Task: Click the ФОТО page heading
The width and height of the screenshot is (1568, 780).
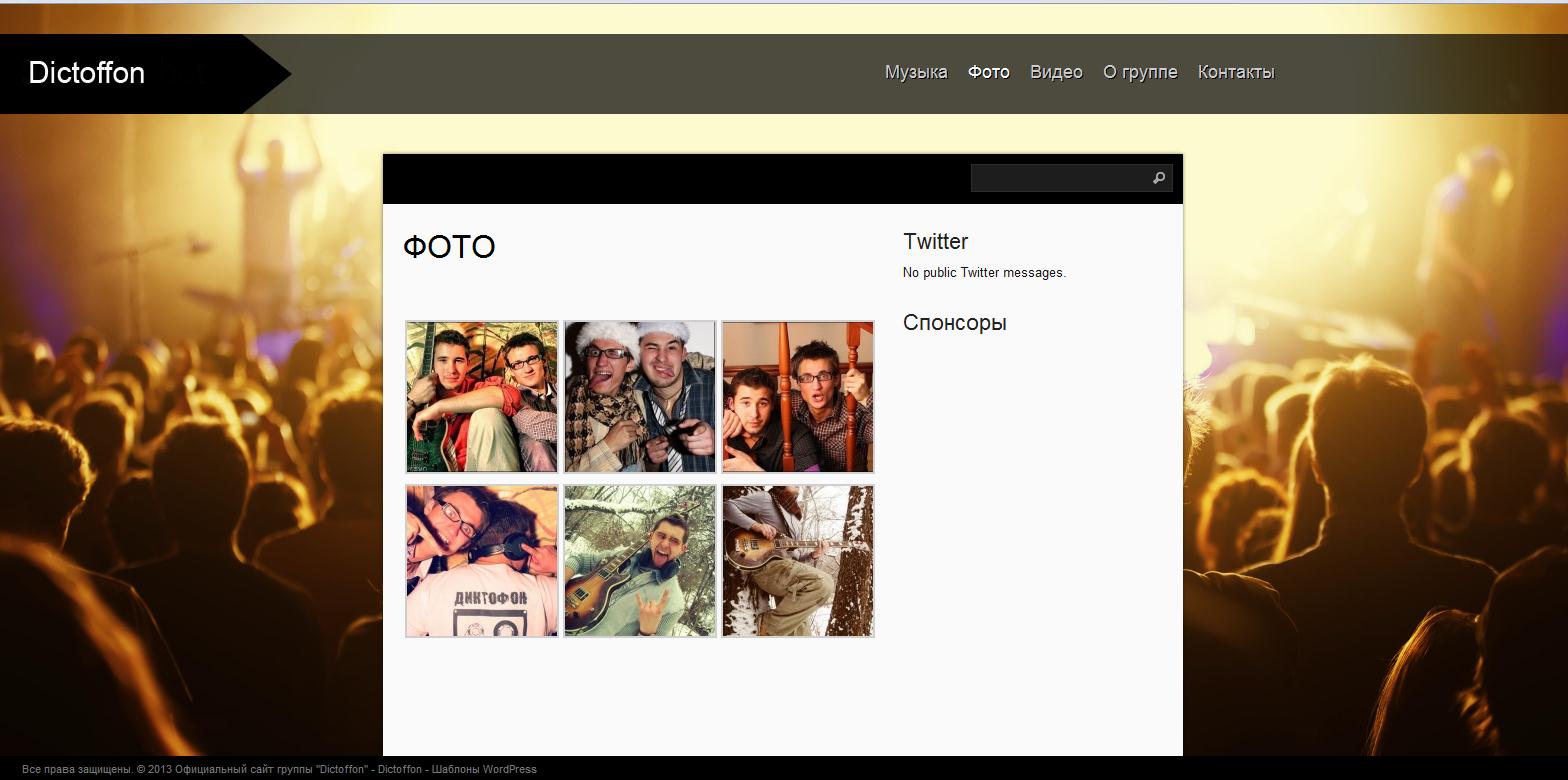Action: click(x=449, y=247)
